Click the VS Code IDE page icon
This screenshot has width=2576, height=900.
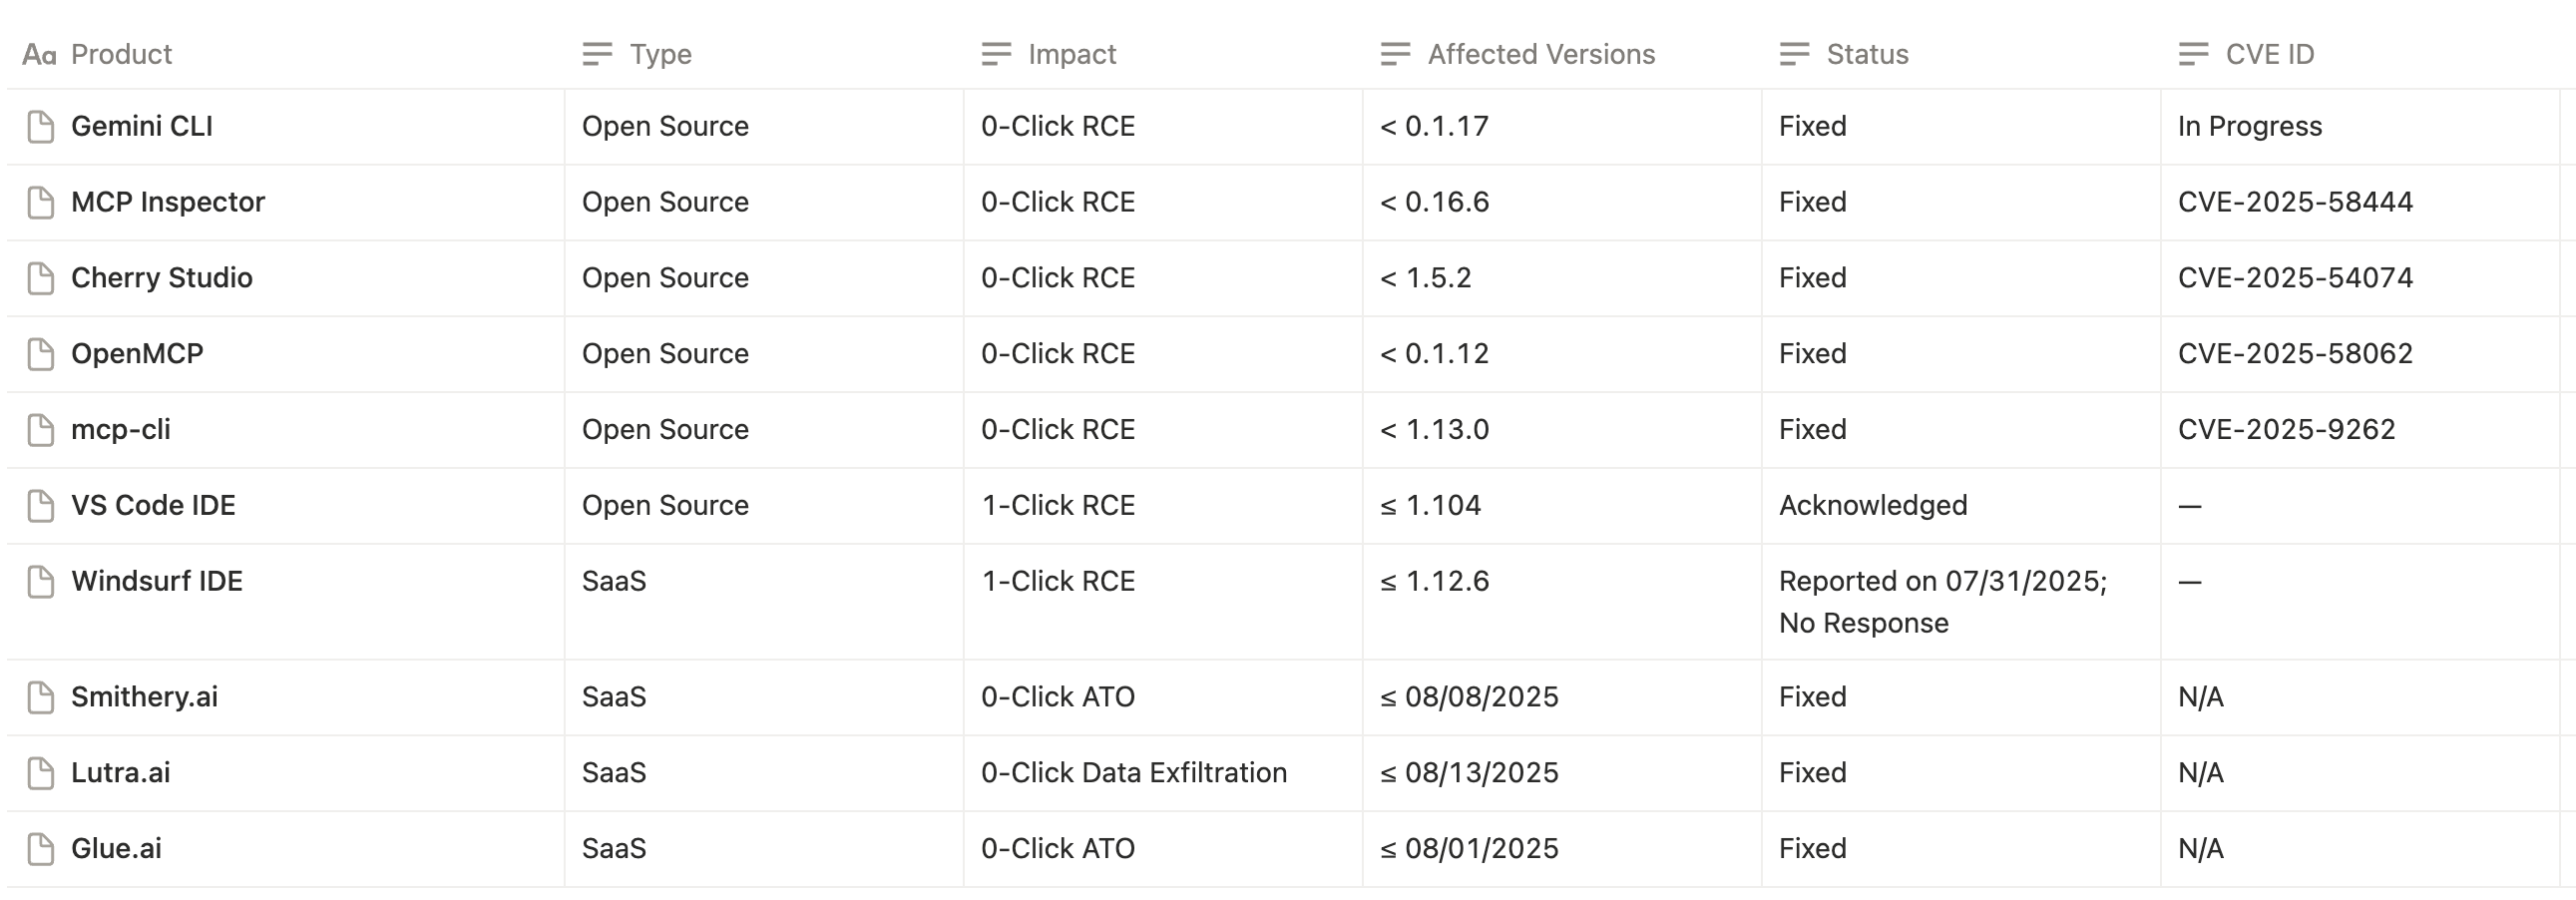point(40,507)
